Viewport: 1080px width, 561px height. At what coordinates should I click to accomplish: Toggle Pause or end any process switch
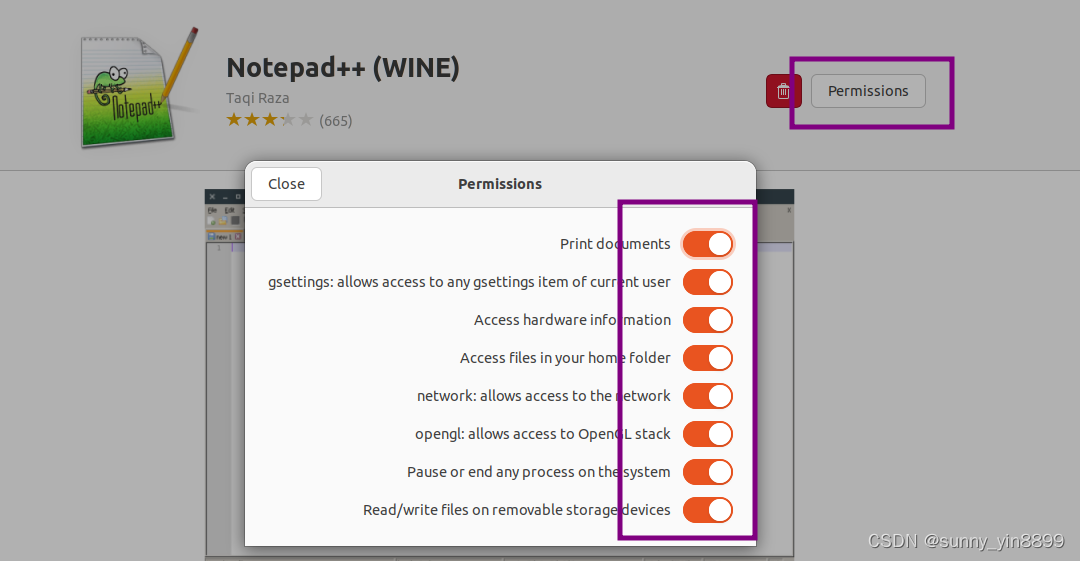click(x=707, y=472)
